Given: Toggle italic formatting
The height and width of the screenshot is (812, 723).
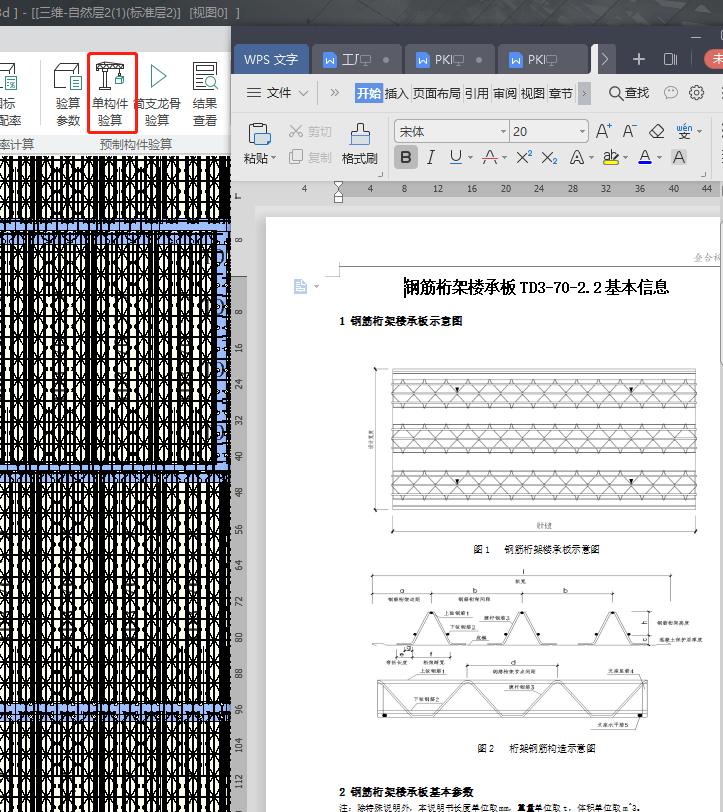Looking at the screenshot, I should tap(431, 158).
